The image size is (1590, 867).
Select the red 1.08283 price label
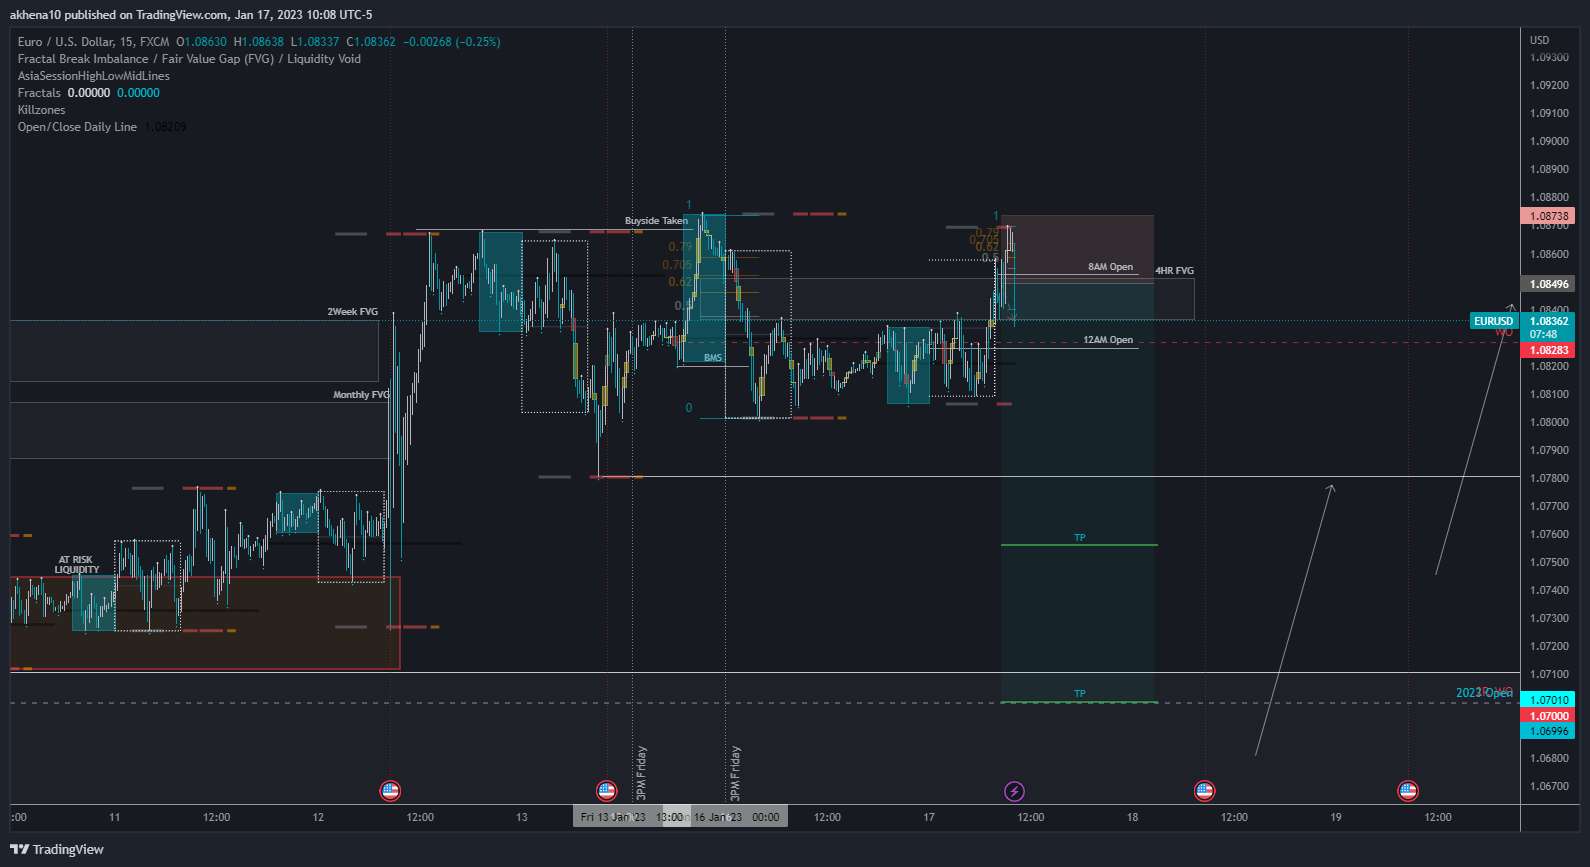[x=1548, y=350]
